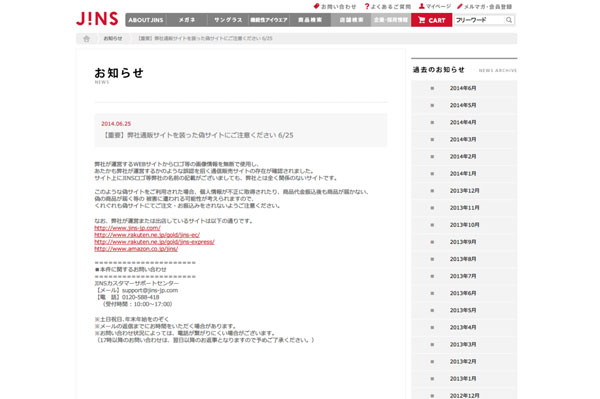Open the 店舗検索 menu item
This screenshot has width=600, height=399.
coord(351,20)
